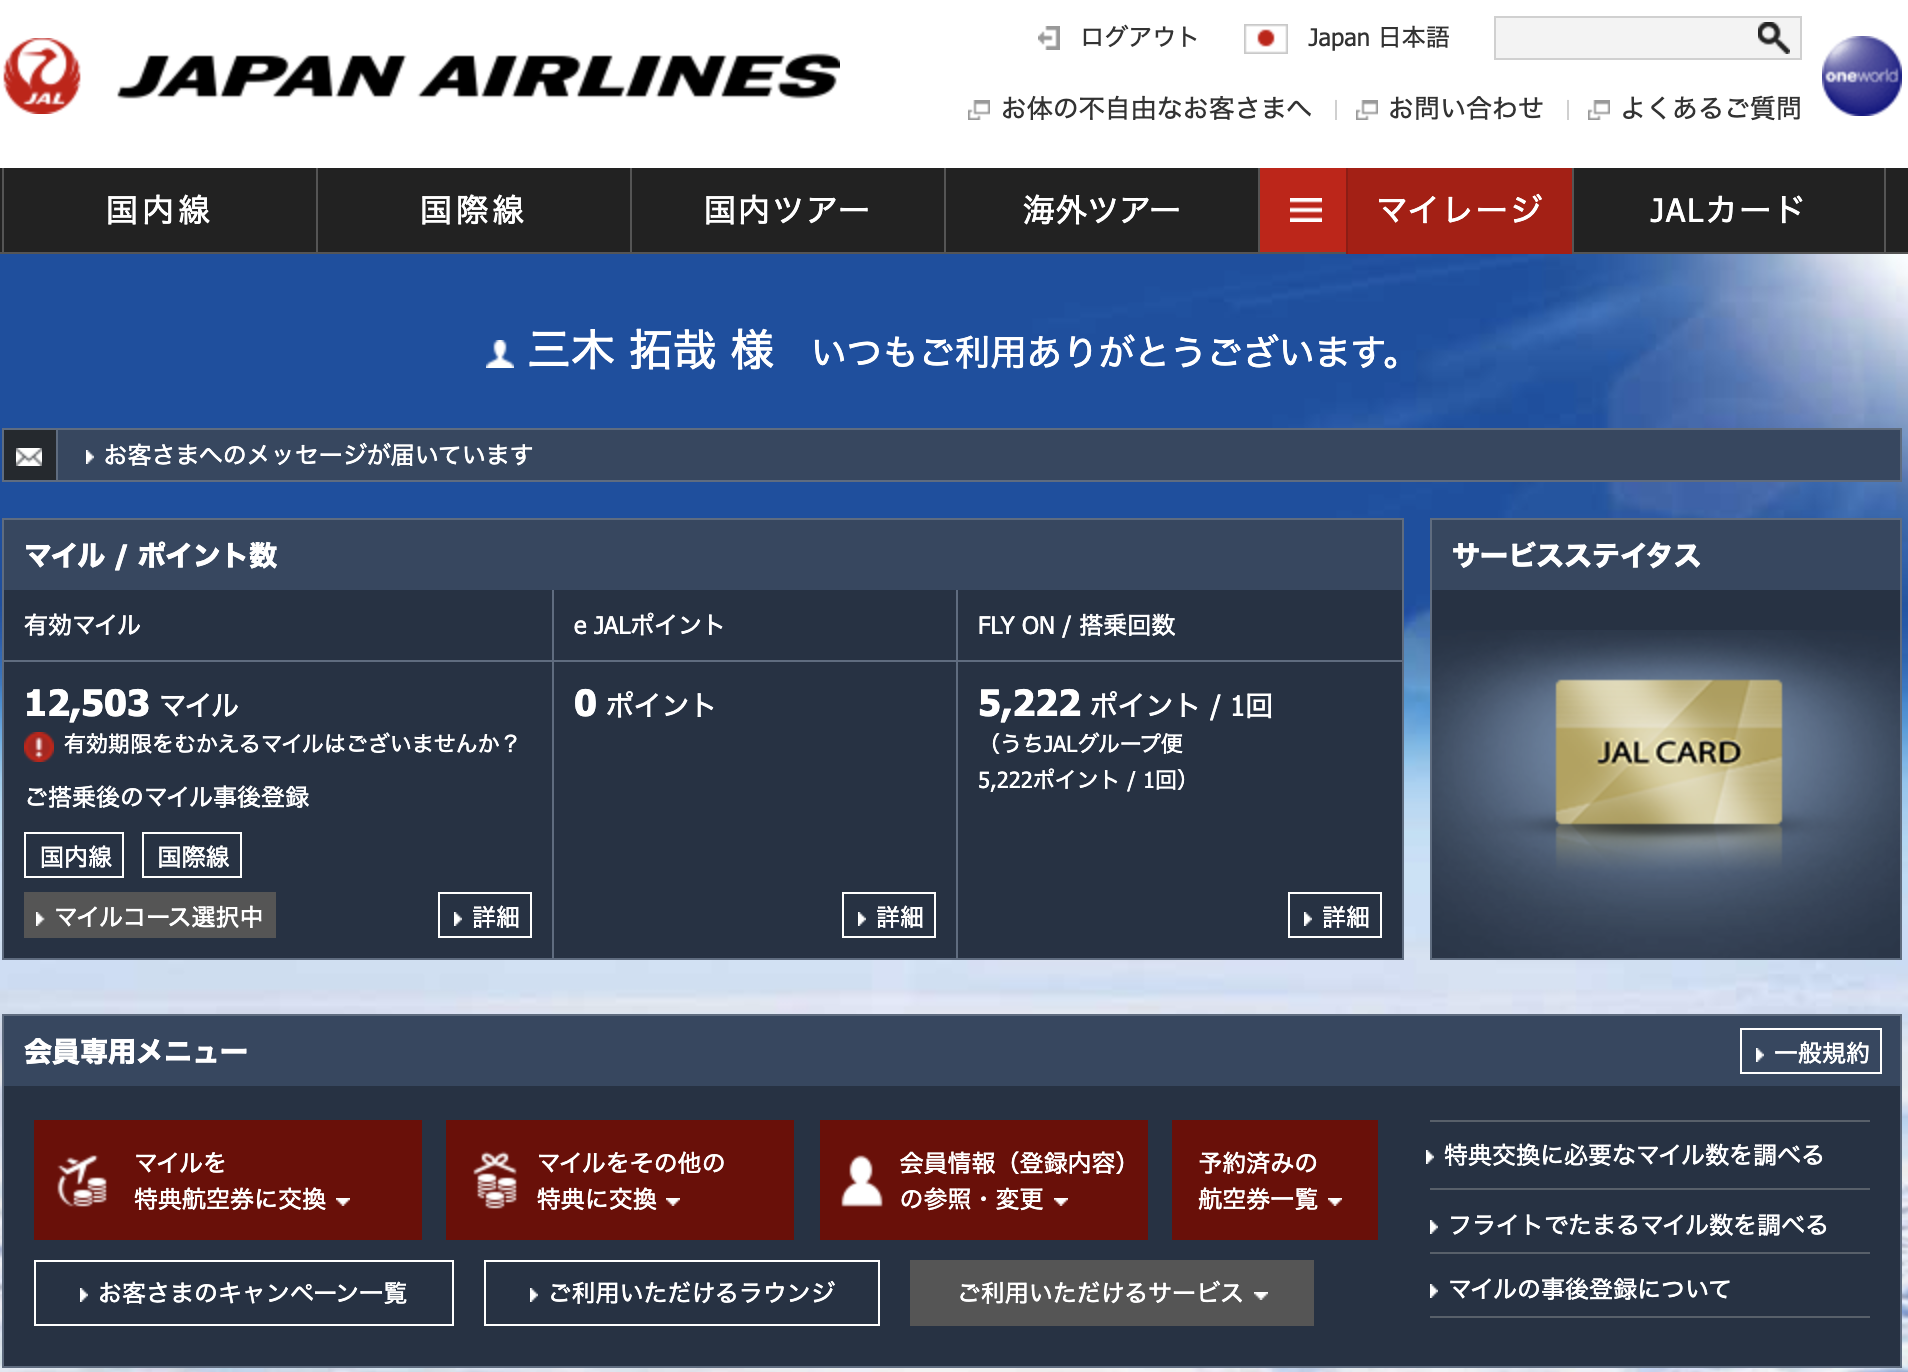The height and width of the screenshot is (1372, 1908).
Task: Open 特典交換に必要なマイル数を調べる link
Action: pyautogui.click(x=1634, y=1155)
